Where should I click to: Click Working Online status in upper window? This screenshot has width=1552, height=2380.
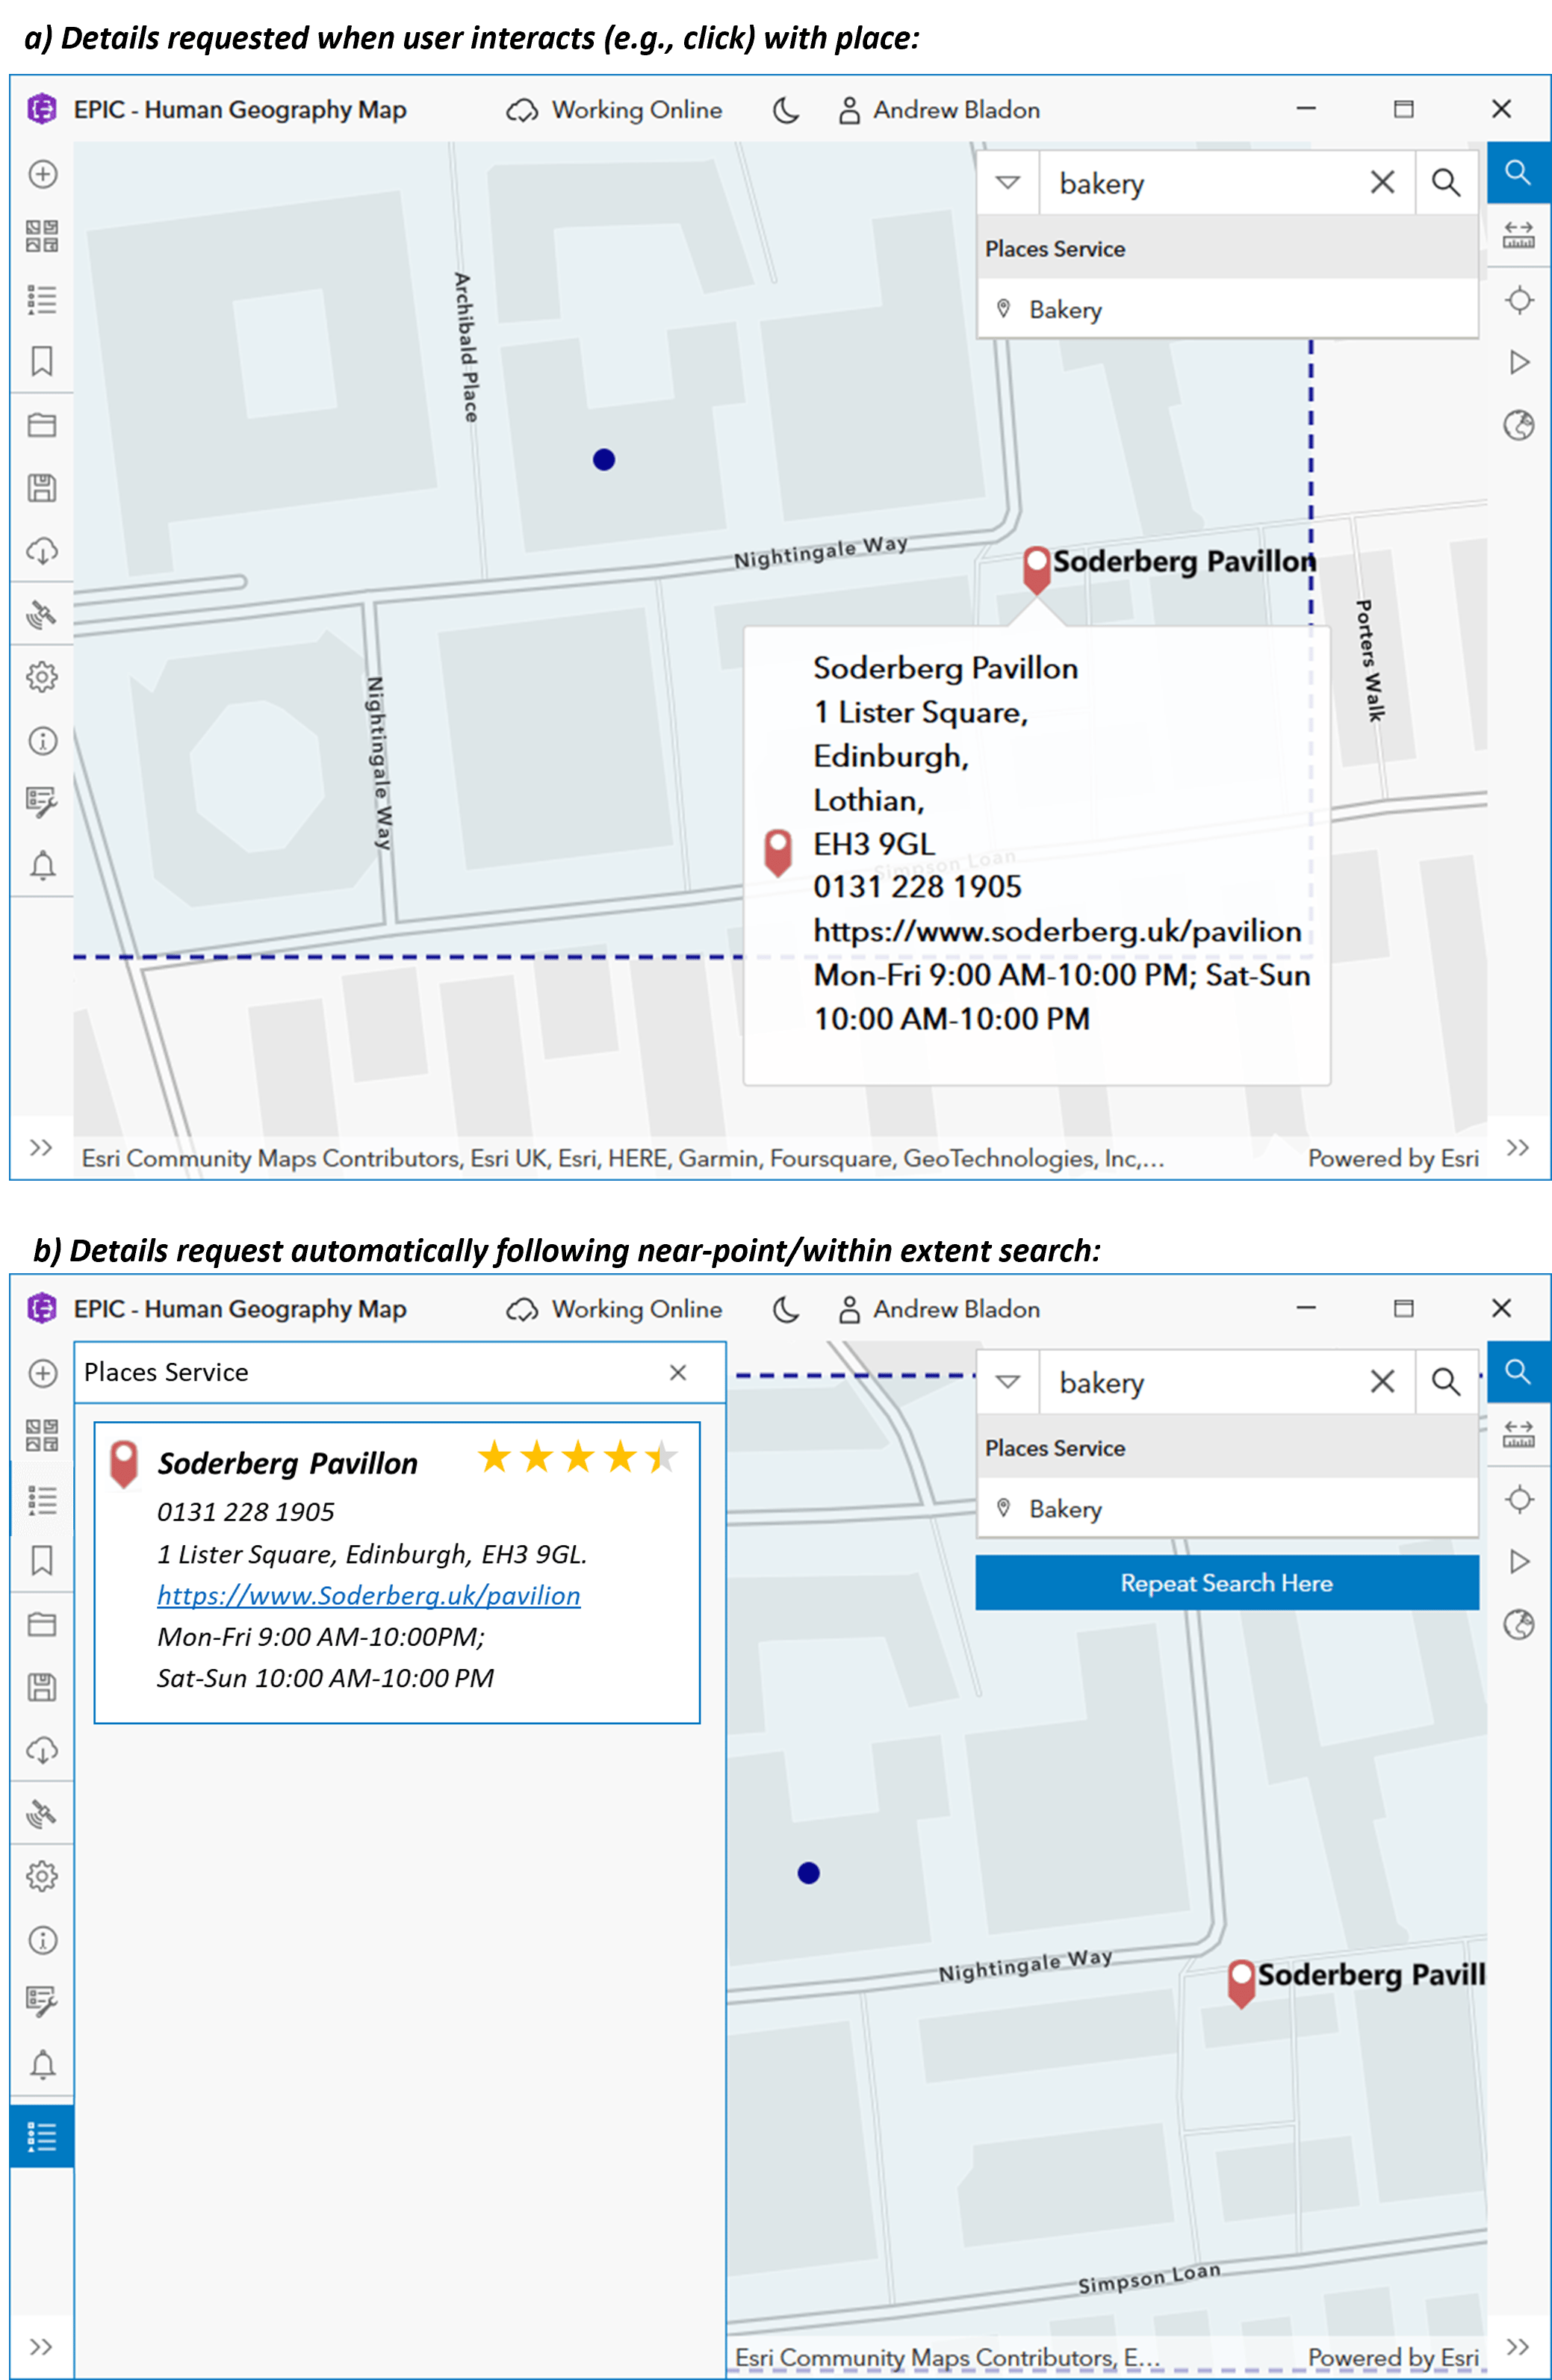click(615, 110)
